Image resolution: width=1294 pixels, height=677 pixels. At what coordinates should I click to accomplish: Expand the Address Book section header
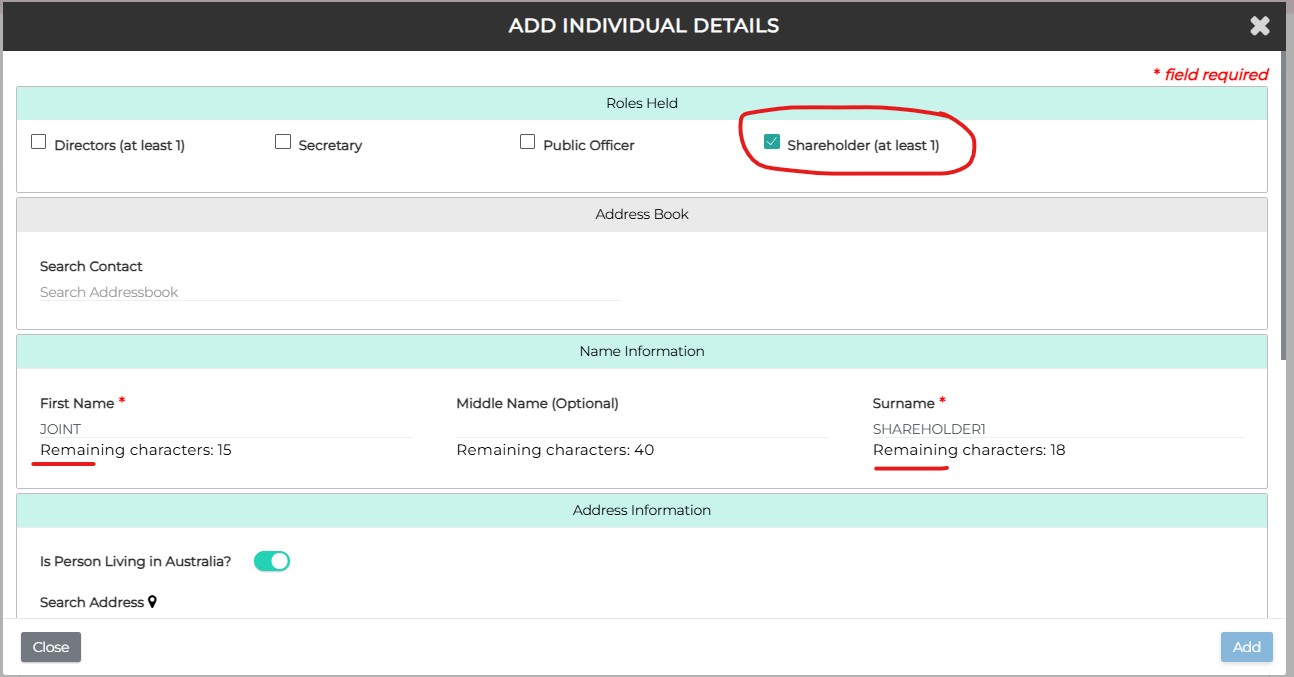point(641,214)
